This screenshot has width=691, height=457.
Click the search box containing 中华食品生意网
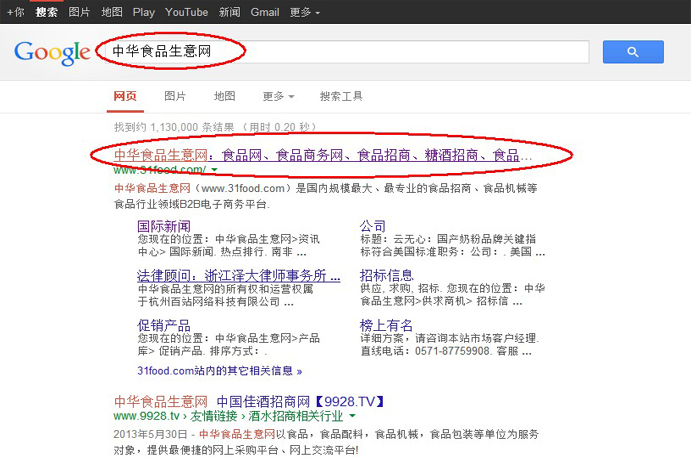[350, 51]
